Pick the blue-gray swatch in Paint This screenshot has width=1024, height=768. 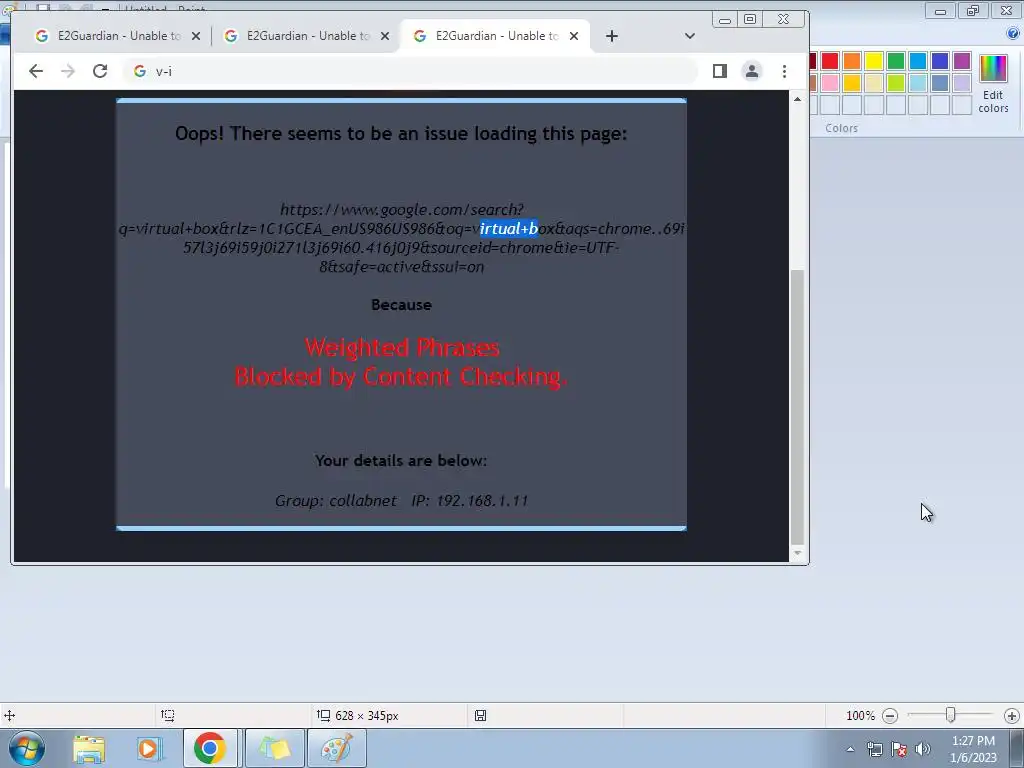[940, 83]
